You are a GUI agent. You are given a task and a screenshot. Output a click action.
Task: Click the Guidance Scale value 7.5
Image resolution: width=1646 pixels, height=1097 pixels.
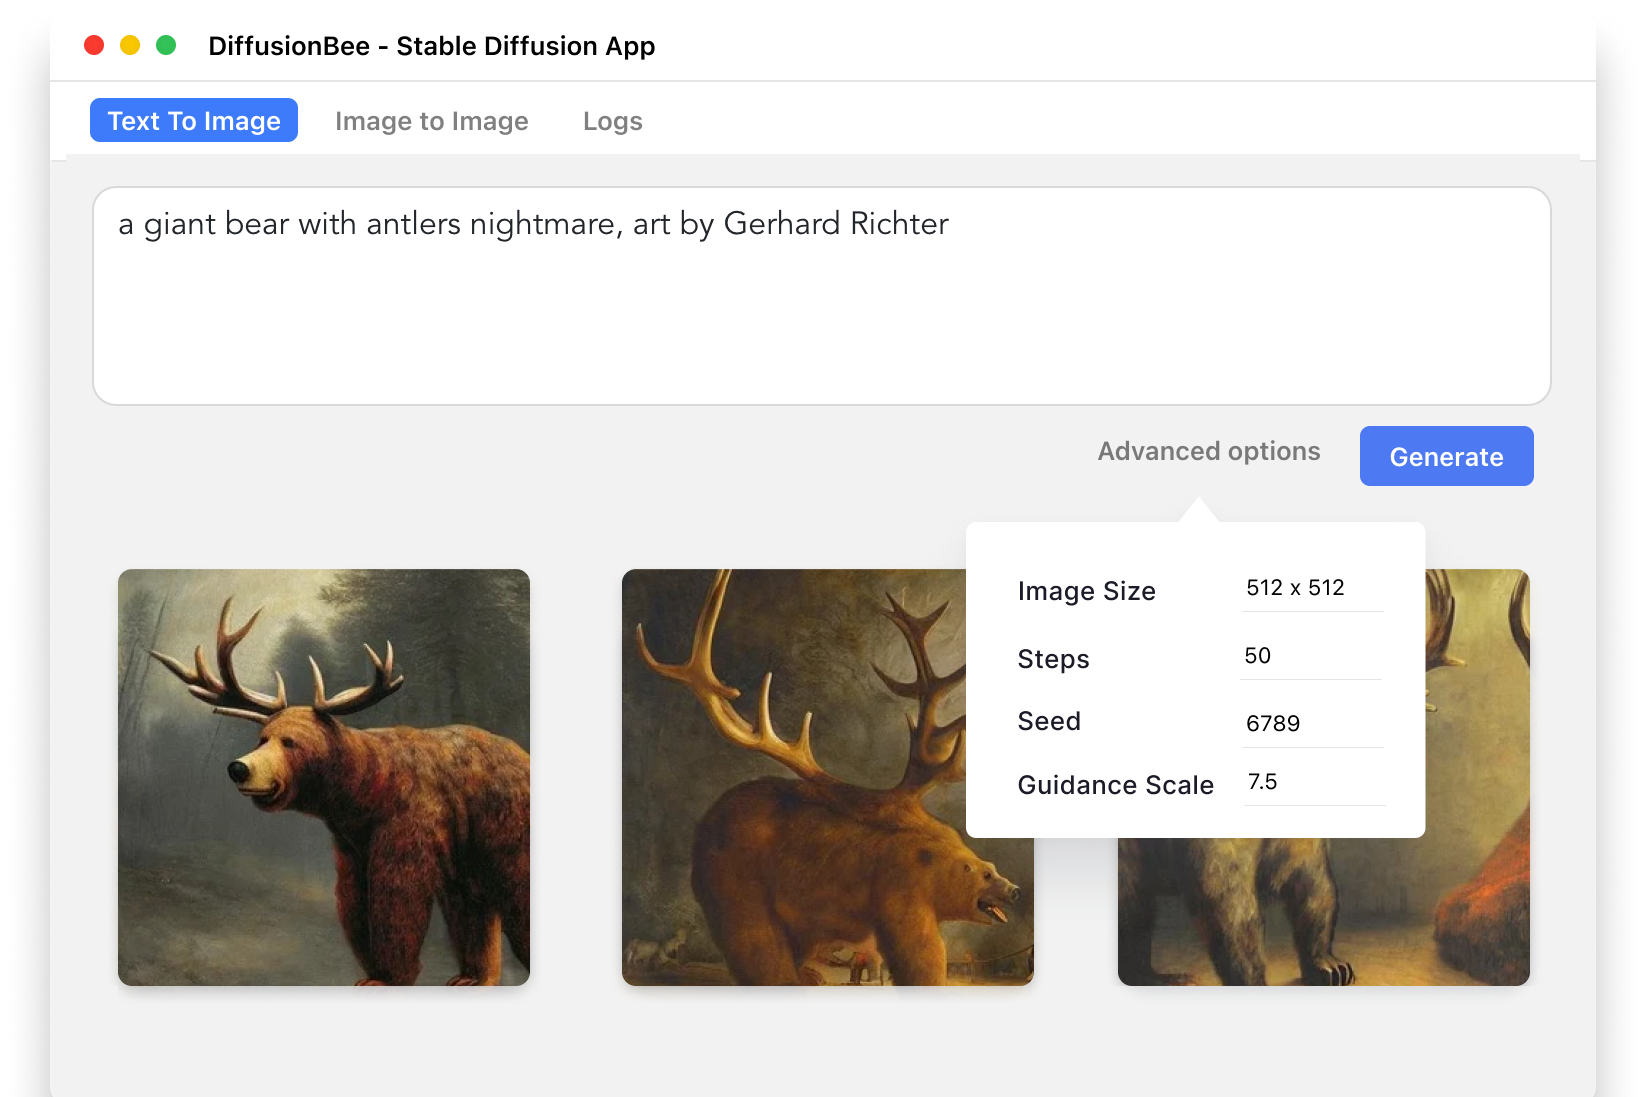point(1311,782)
